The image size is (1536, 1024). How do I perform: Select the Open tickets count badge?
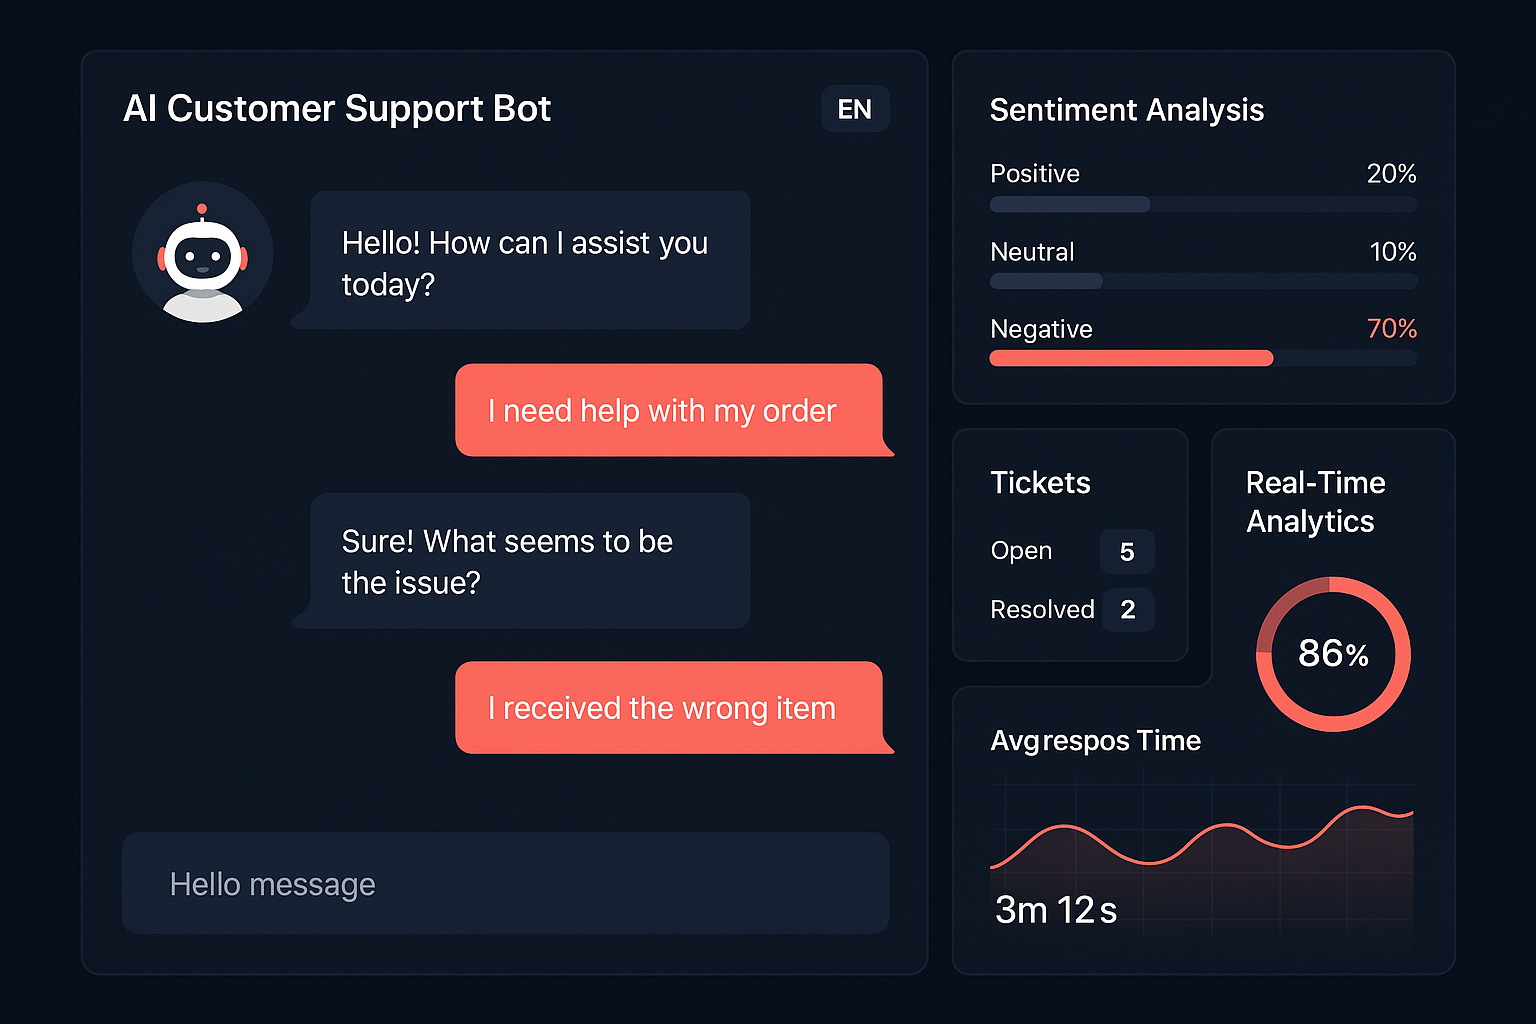tap(1127, 551)
